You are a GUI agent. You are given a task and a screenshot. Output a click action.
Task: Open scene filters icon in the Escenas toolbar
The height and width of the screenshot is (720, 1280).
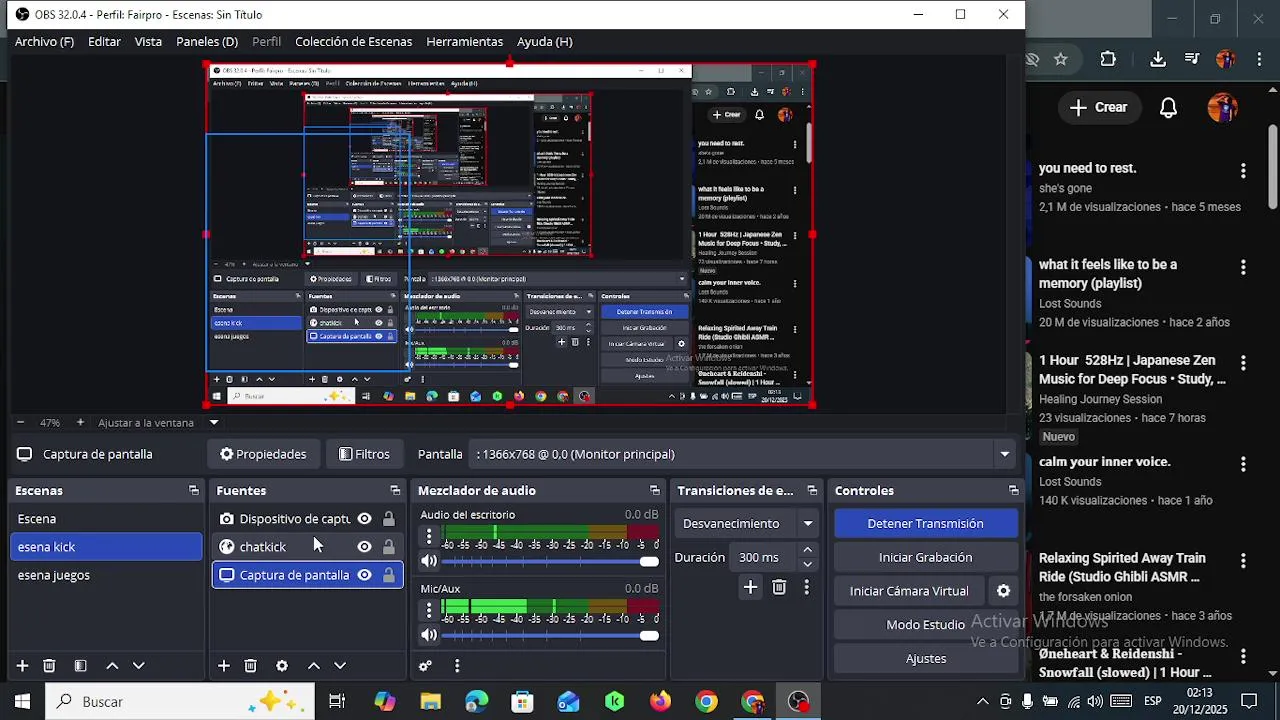coord(80,666)
